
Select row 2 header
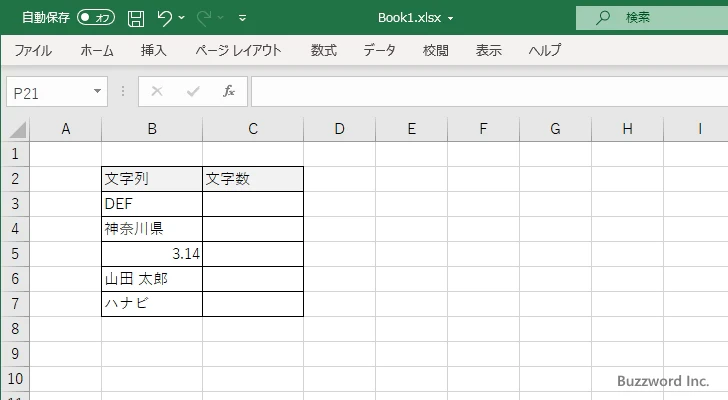(x=15, y=179)
